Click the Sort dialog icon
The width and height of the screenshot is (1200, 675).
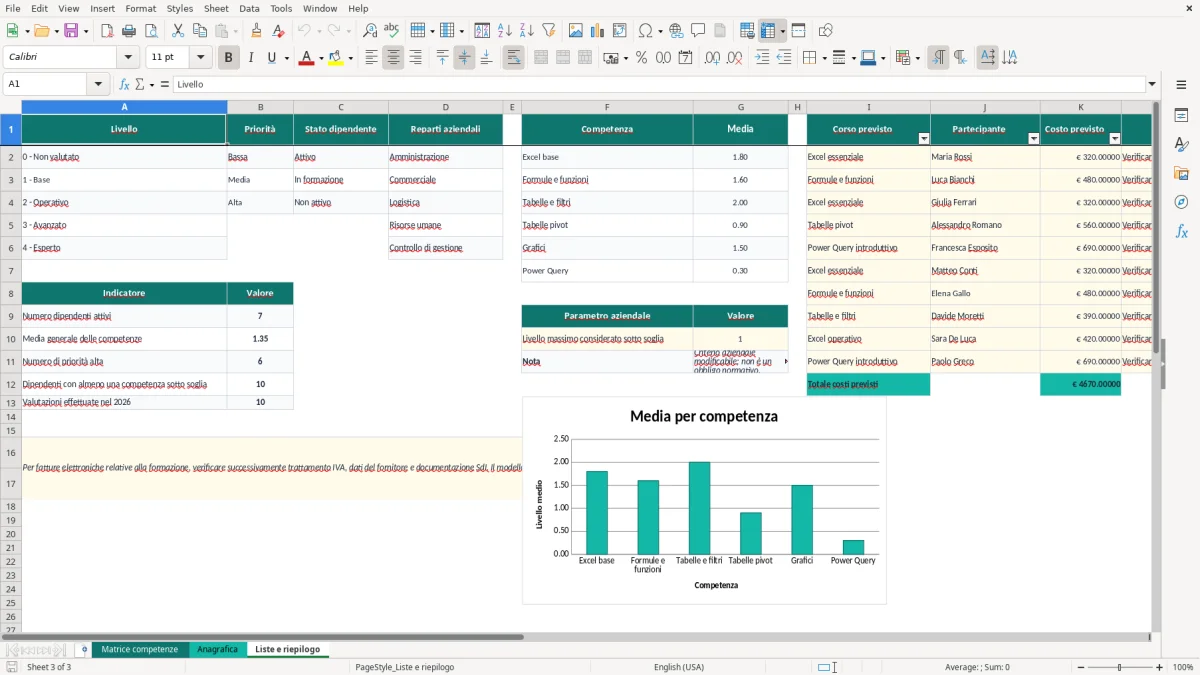point(482,31)
